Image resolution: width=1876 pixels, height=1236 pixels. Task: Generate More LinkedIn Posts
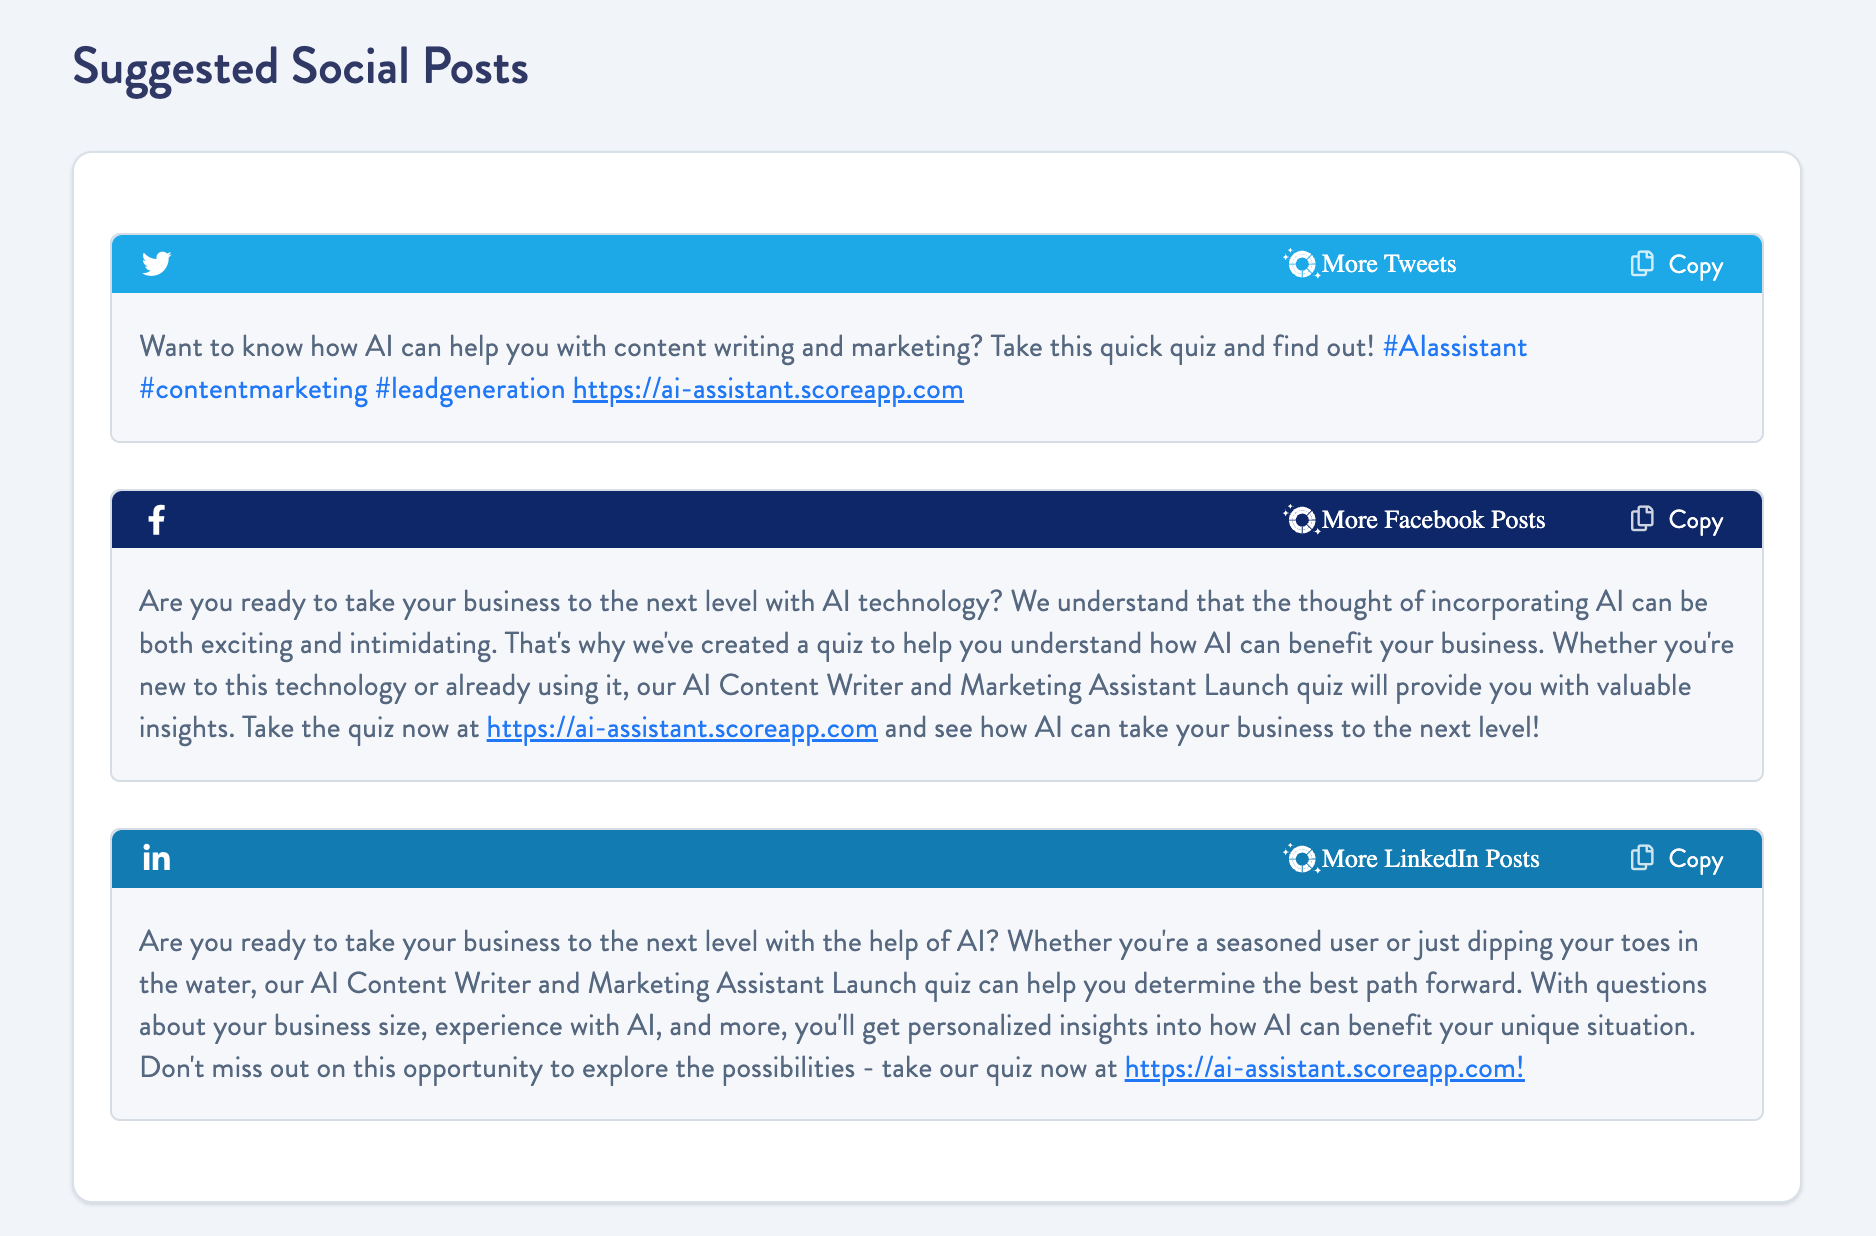[x=1429, y=859]
